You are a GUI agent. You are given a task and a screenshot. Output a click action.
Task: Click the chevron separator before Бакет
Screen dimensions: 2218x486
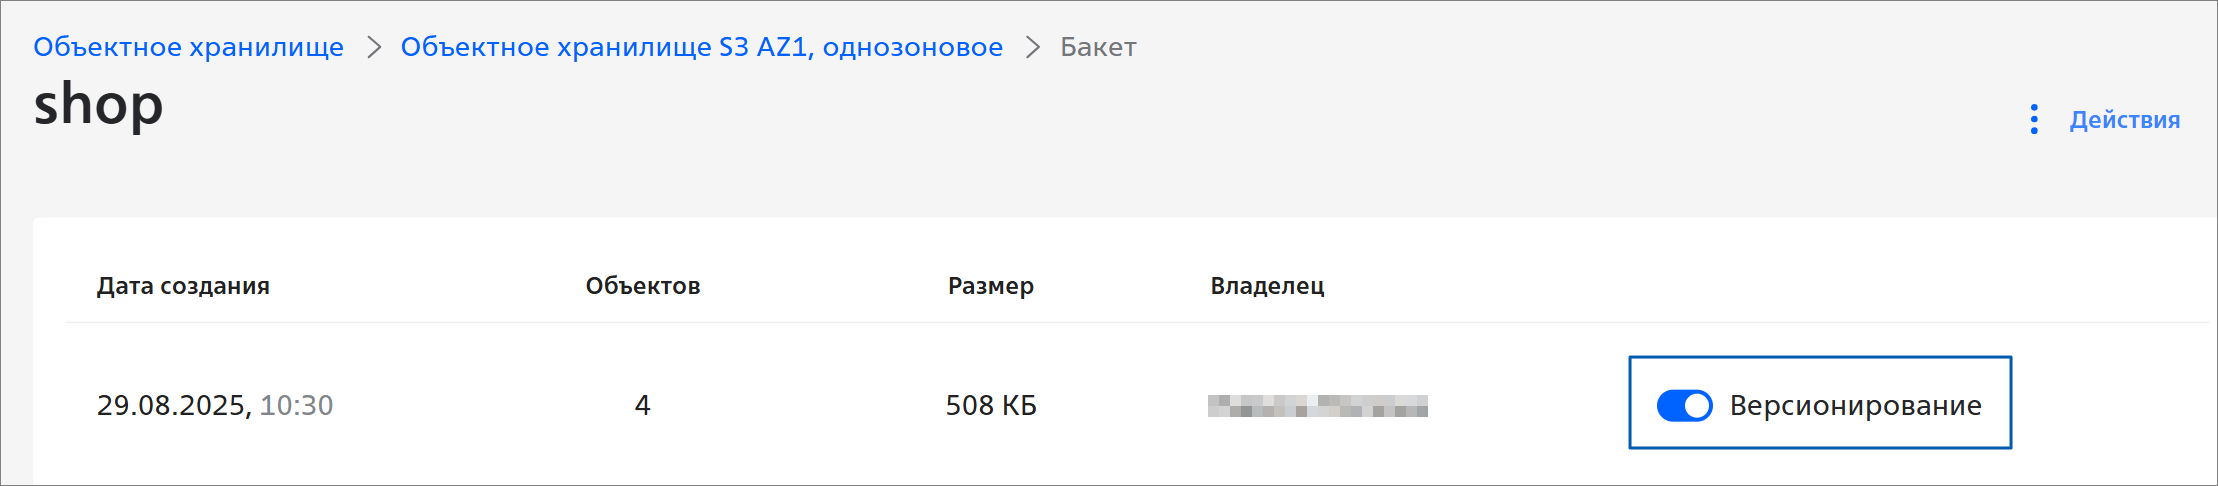click(x=1033, y=47)
